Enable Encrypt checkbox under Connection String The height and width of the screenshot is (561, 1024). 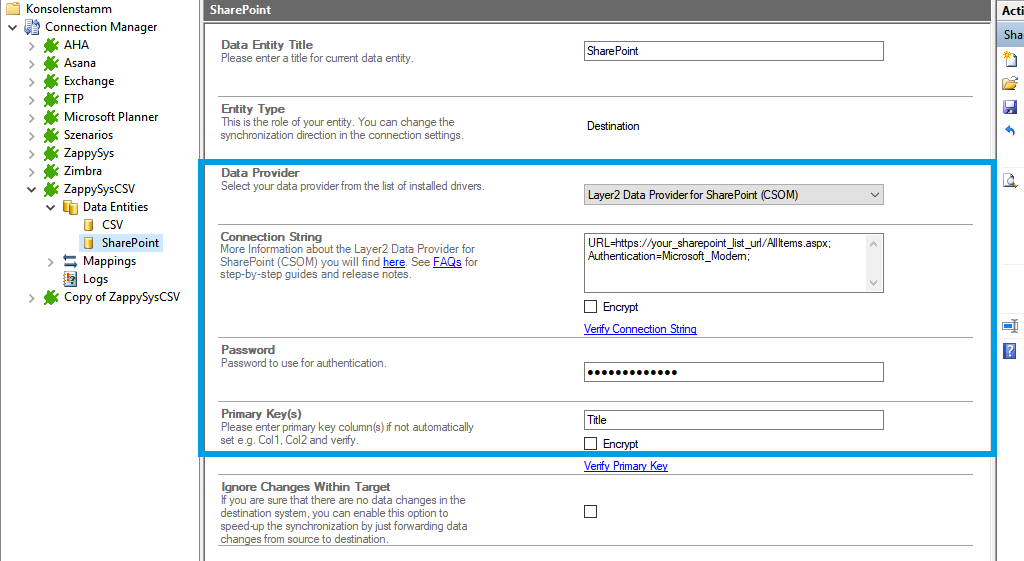(590, 306)
